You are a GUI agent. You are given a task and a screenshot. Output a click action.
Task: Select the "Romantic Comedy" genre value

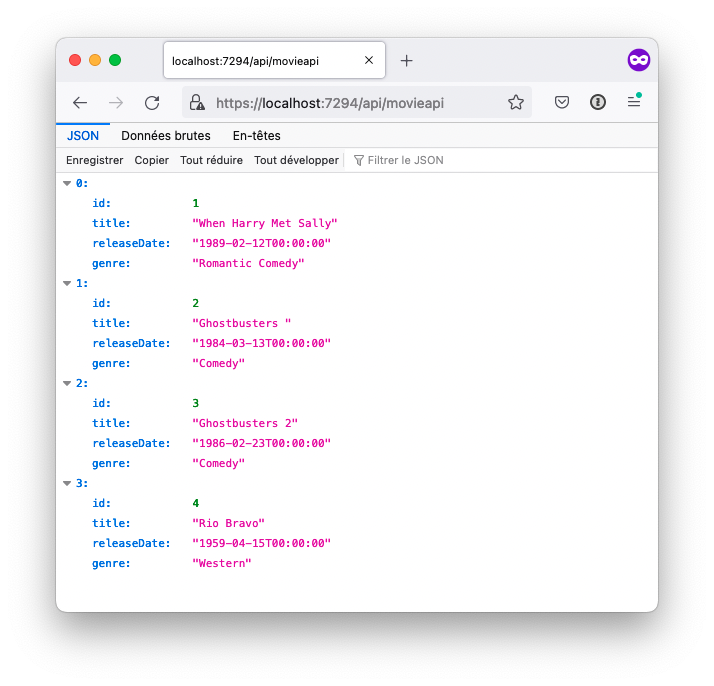tap(248, 264)
